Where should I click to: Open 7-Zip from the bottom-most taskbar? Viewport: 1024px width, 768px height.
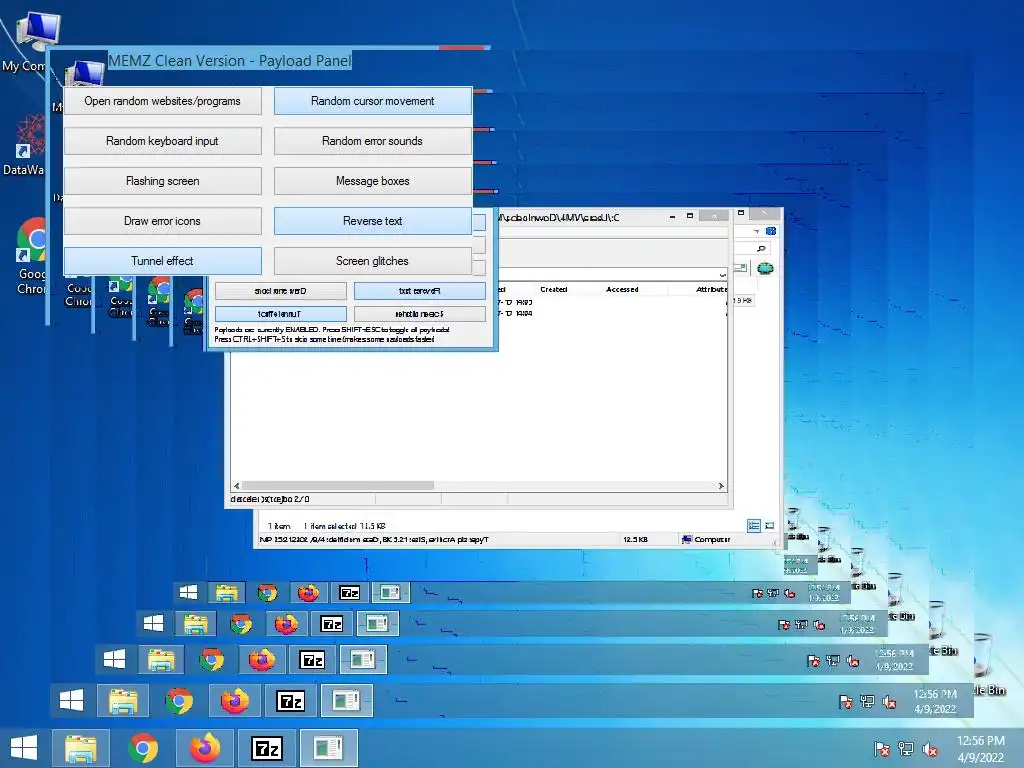click(x=266, y=748)
